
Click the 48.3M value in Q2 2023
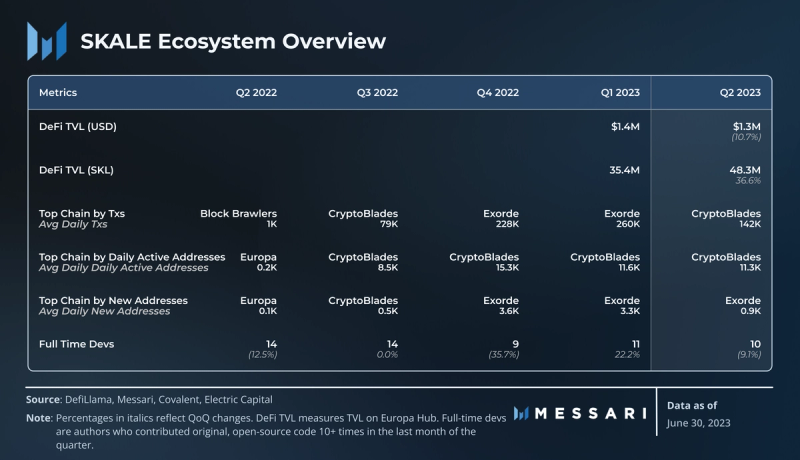pos(745,170)
